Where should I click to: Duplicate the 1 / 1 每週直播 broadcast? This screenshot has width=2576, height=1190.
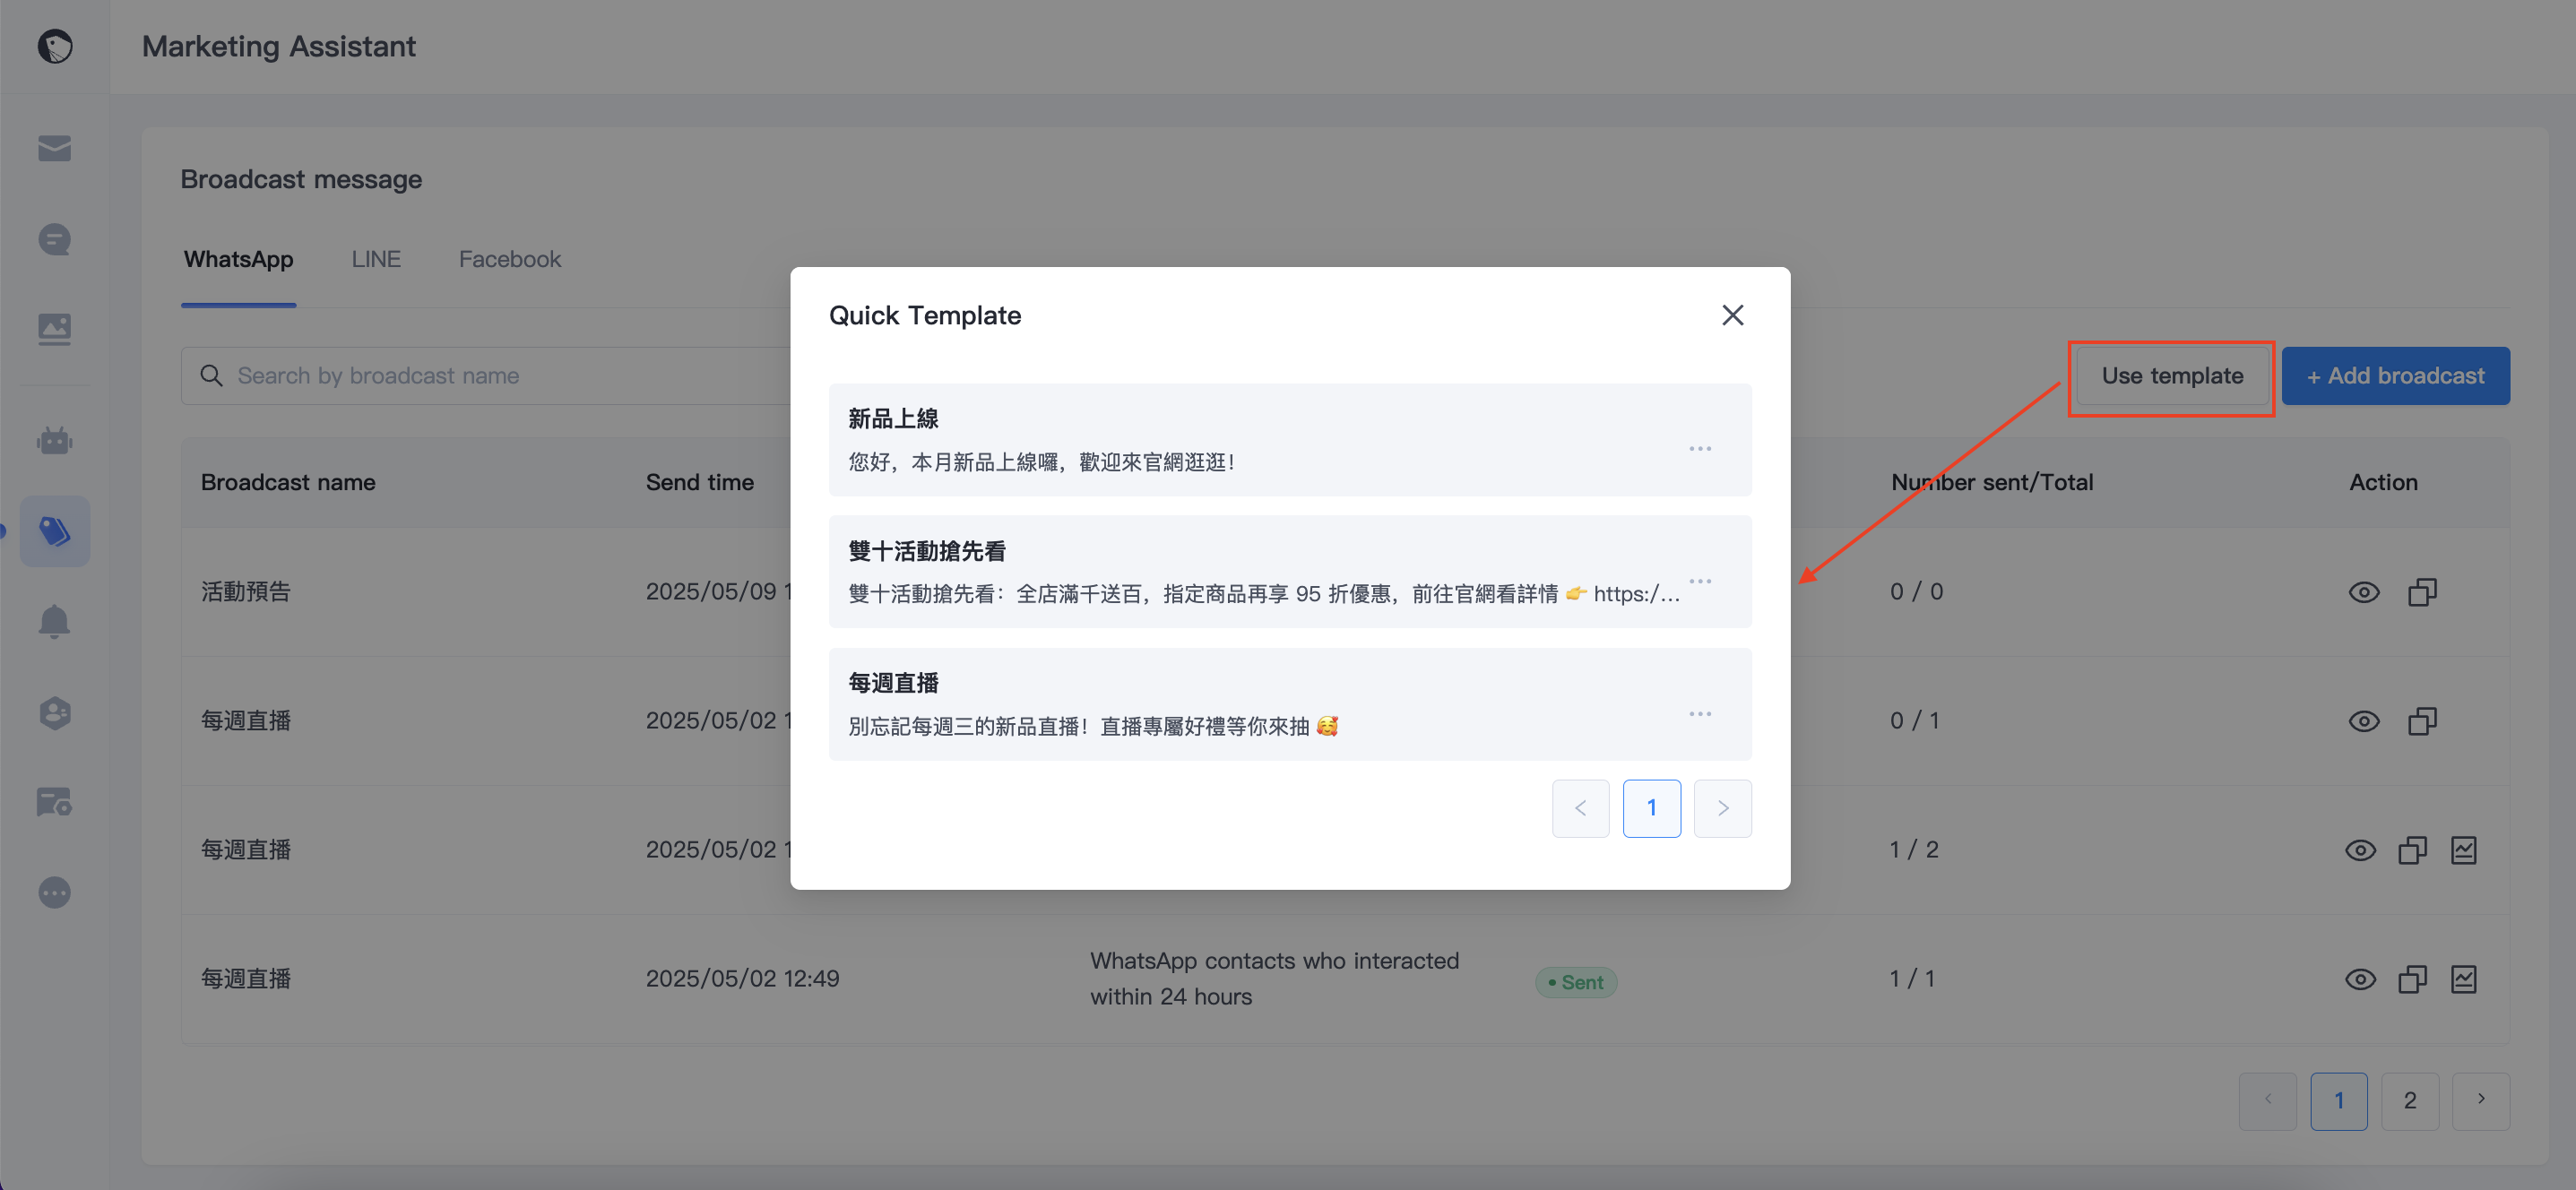[2412, 979]
